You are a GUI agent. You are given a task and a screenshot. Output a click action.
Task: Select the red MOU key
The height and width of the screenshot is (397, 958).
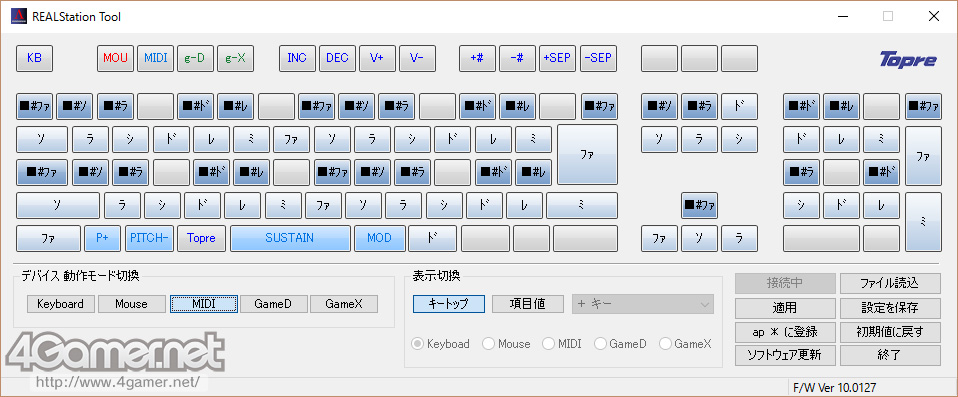[115, 59]
